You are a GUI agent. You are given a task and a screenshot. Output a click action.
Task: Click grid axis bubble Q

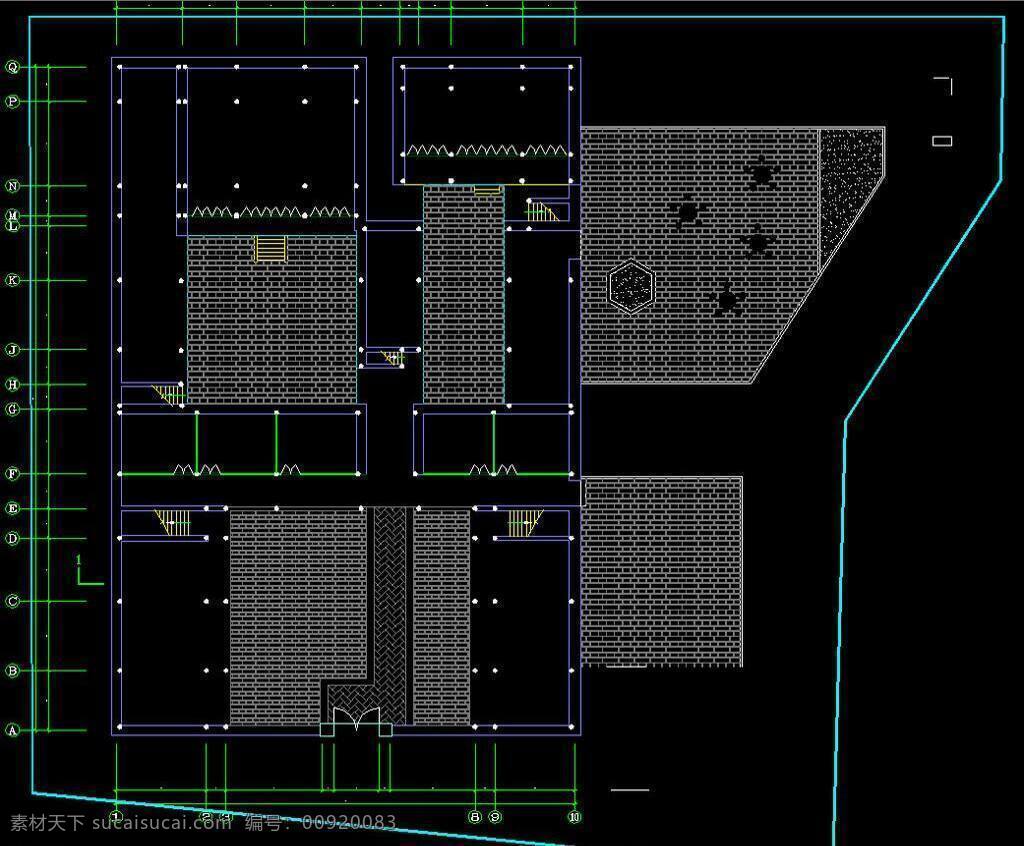[x=12, y=67]
